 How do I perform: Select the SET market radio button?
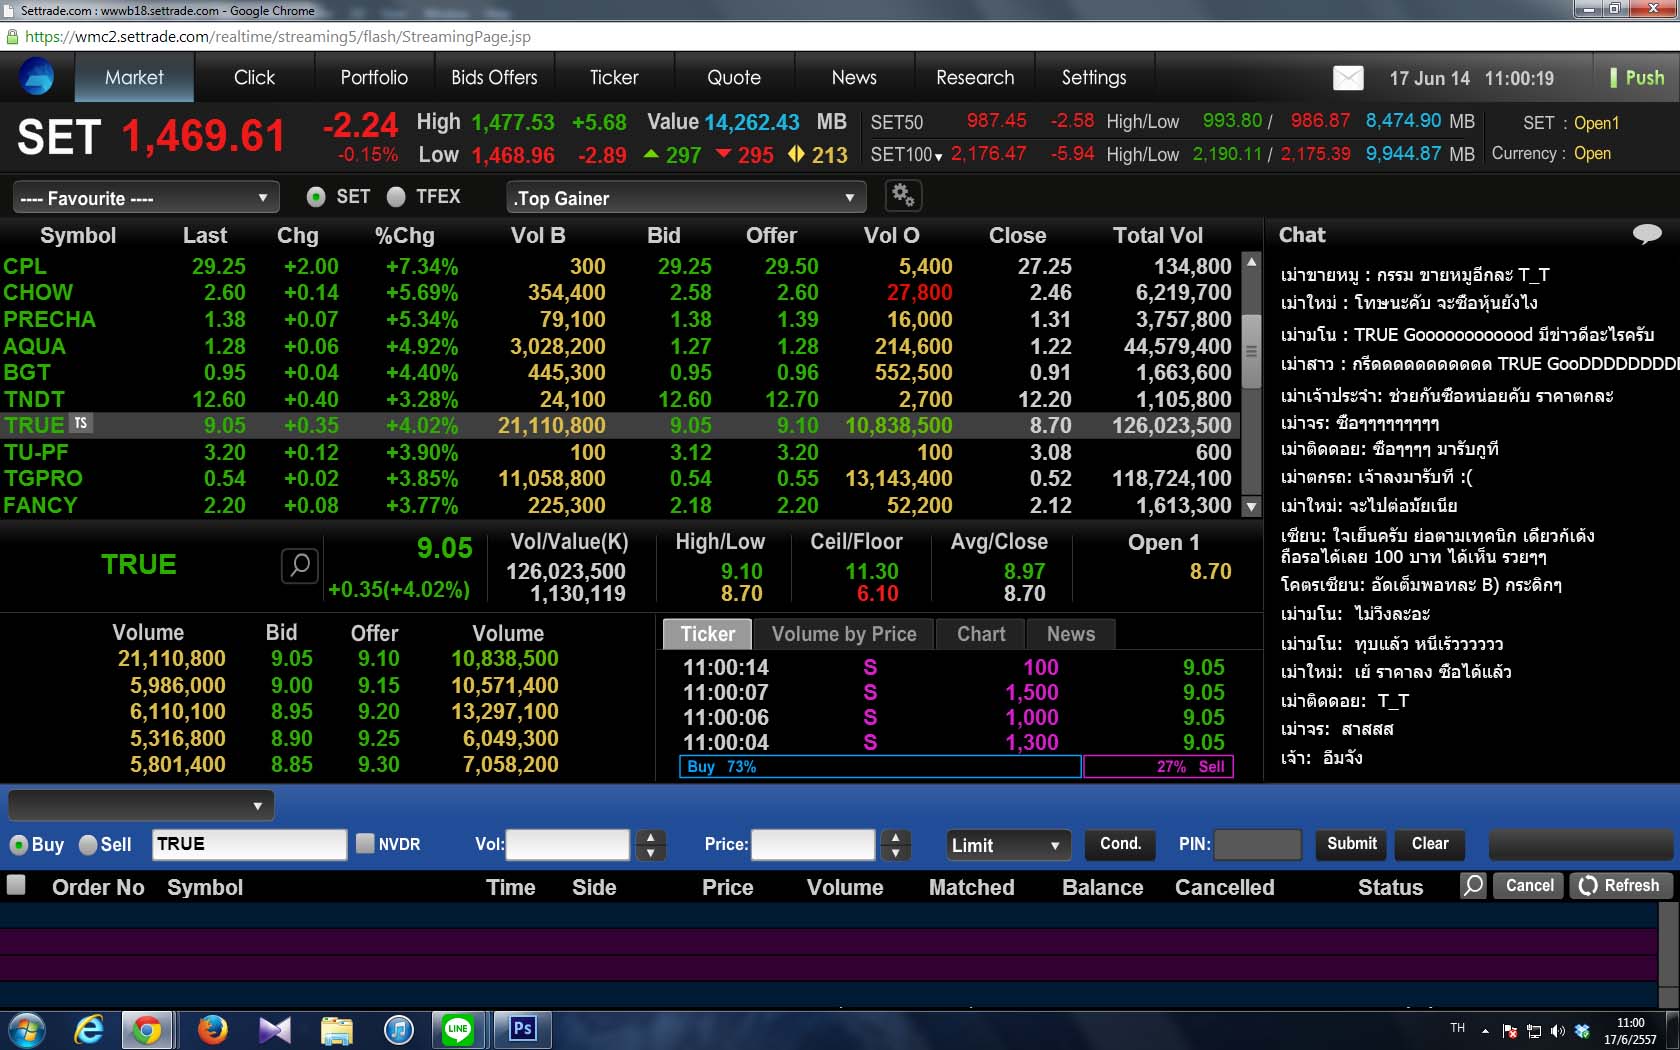pyautogui.click(x=316, y=197)
